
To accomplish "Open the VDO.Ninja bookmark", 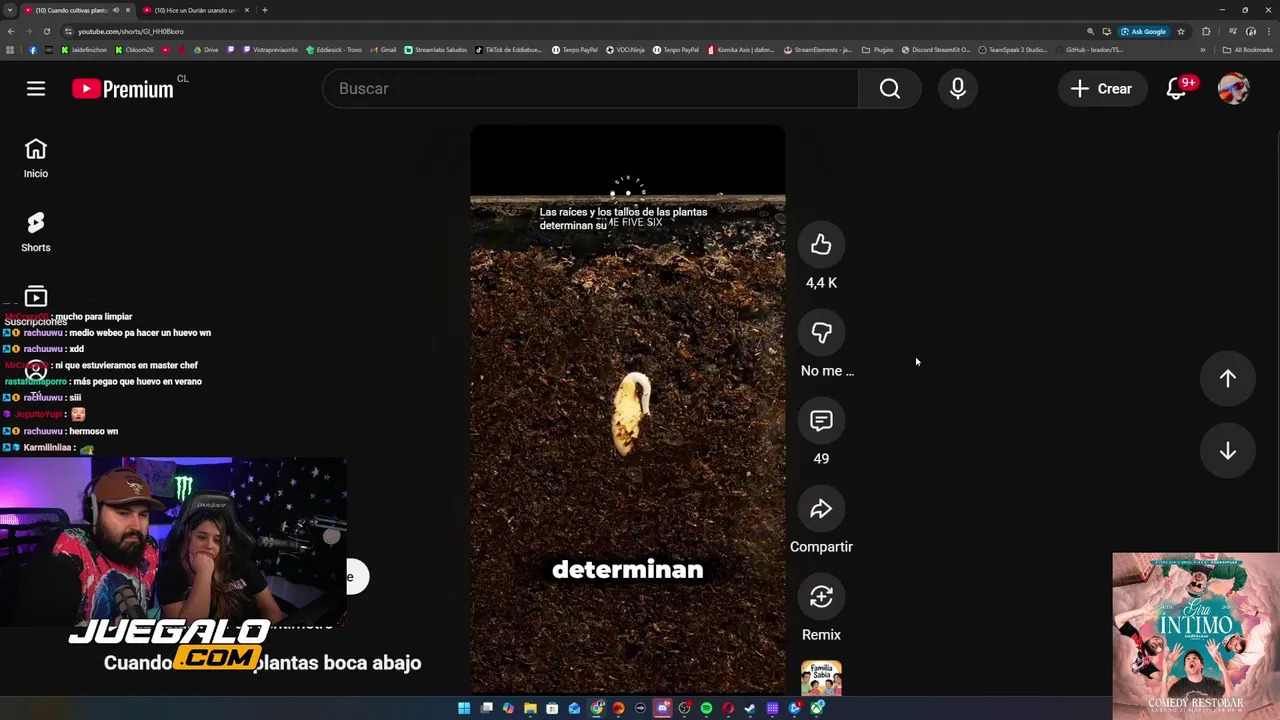I will pyautogui.click(x=626, y=50).
